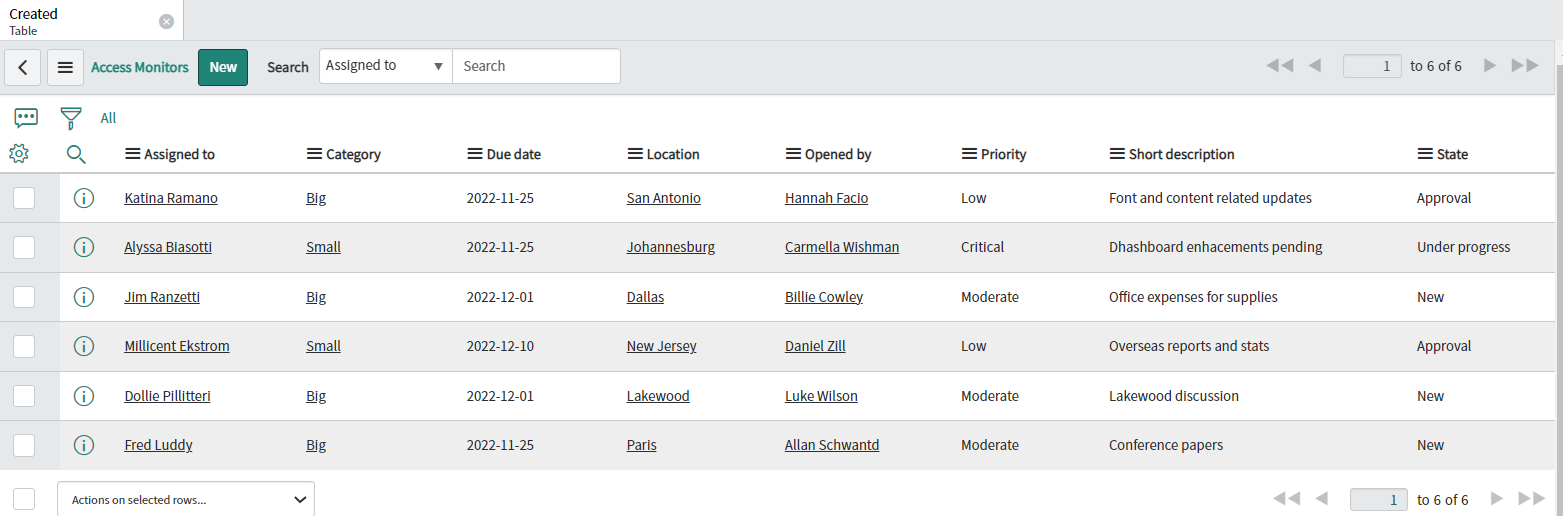Click the green New button

coord(223,67)
